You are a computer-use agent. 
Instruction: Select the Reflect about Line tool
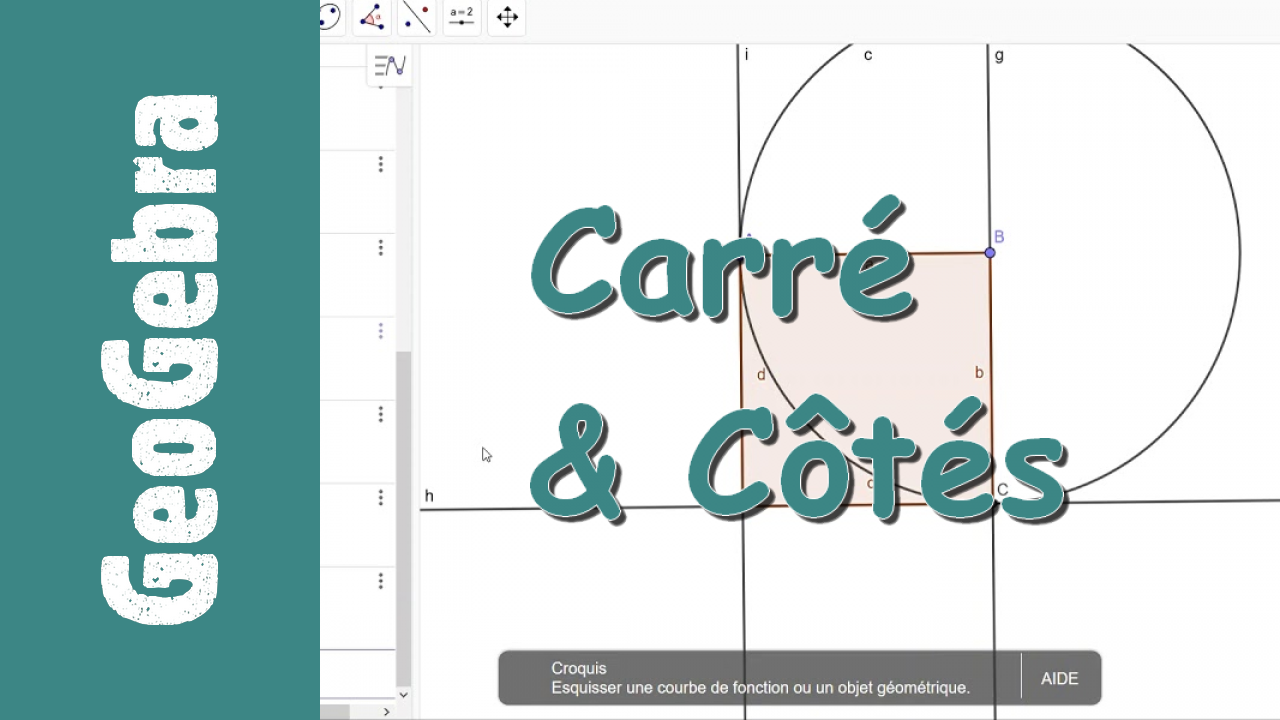(416, 17)
